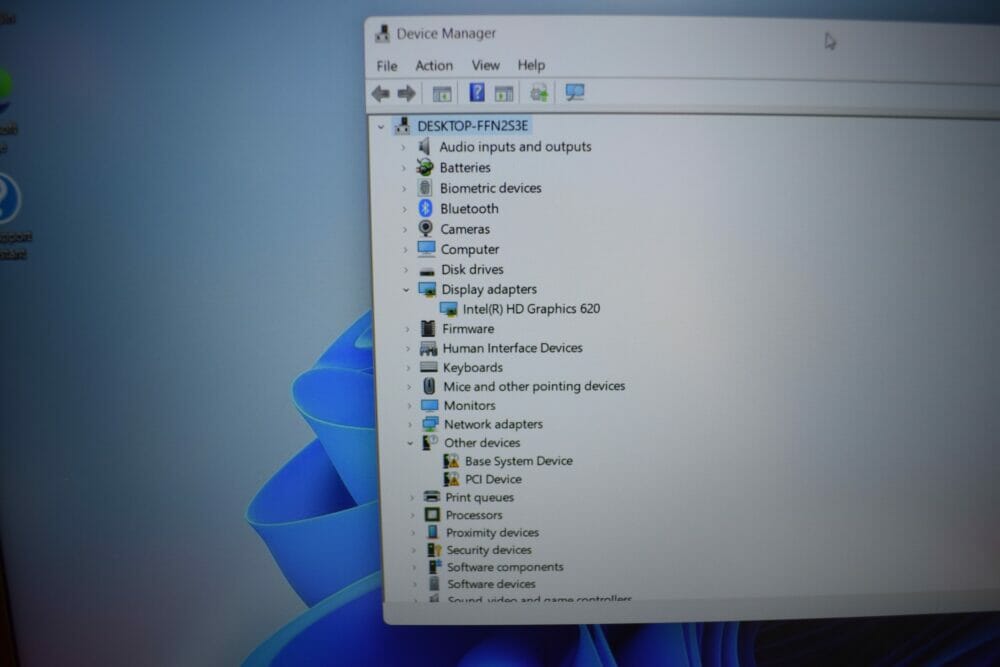
Task: Click the Cameras webcam icon
Action: (425, 228)
